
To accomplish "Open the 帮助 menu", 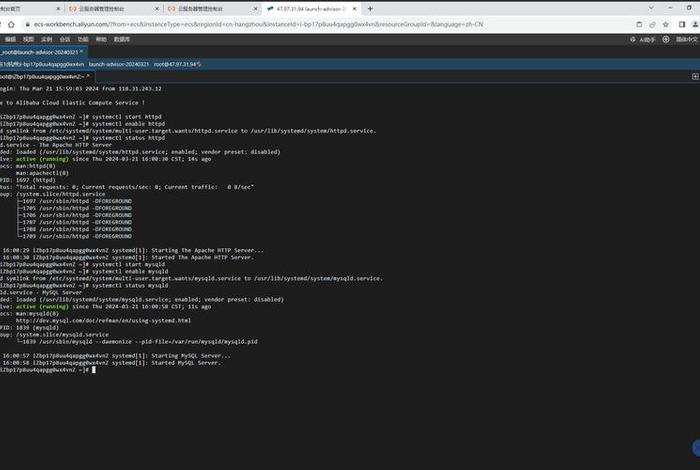I will pos(101,39).
